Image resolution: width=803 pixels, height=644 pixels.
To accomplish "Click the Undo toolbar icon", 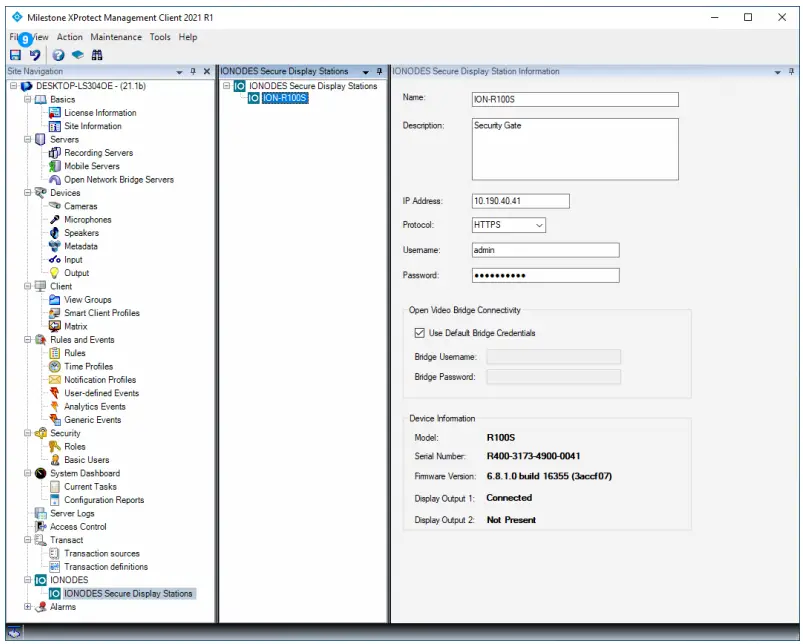I will 34,55.
